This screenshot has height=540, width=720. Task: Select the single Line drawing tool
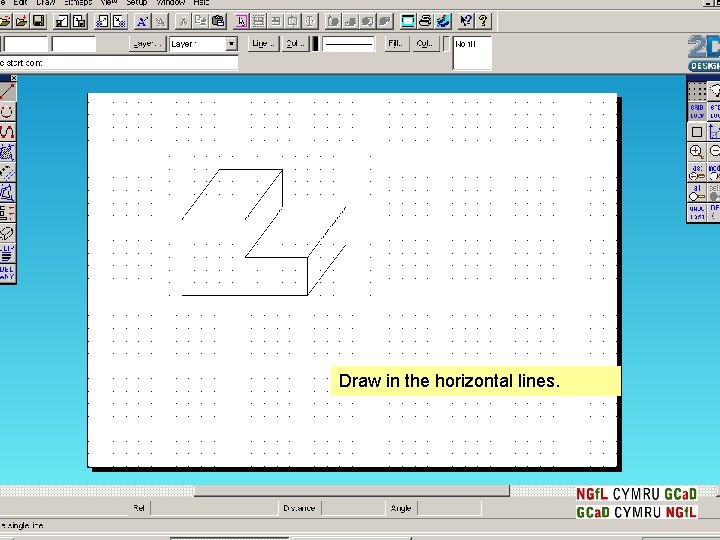tap(7, 92)
